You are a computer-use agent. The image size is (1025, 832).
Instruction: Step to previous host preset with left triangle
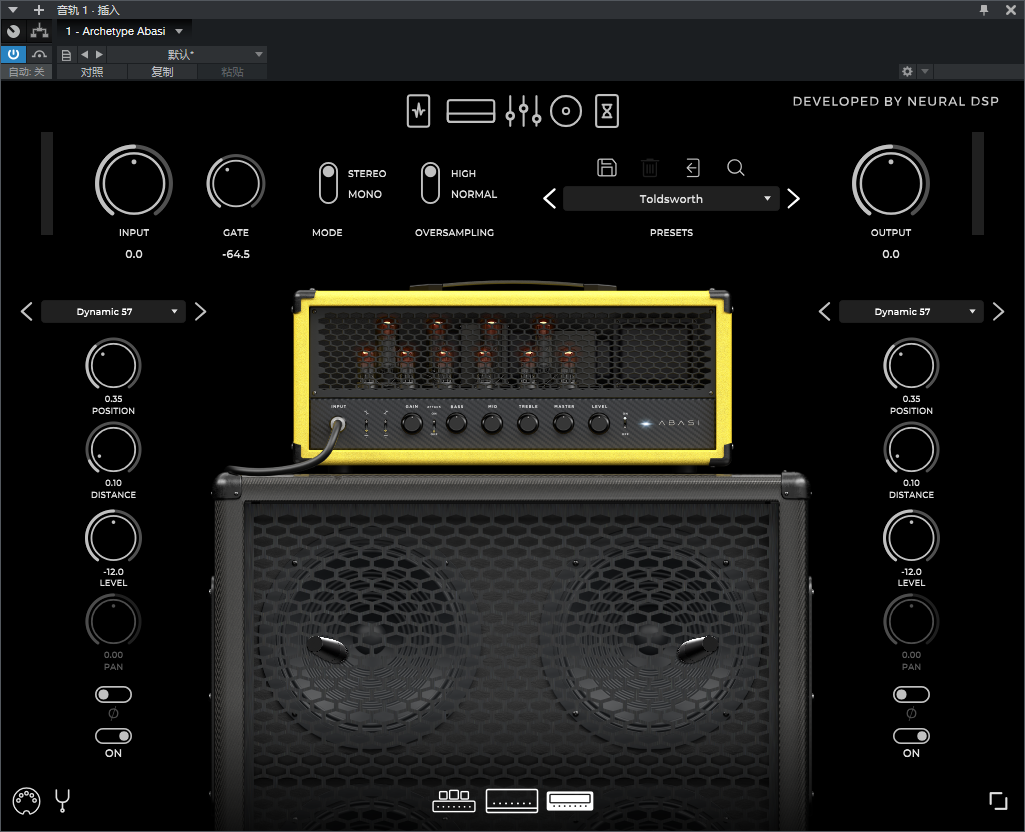(84, 55)
